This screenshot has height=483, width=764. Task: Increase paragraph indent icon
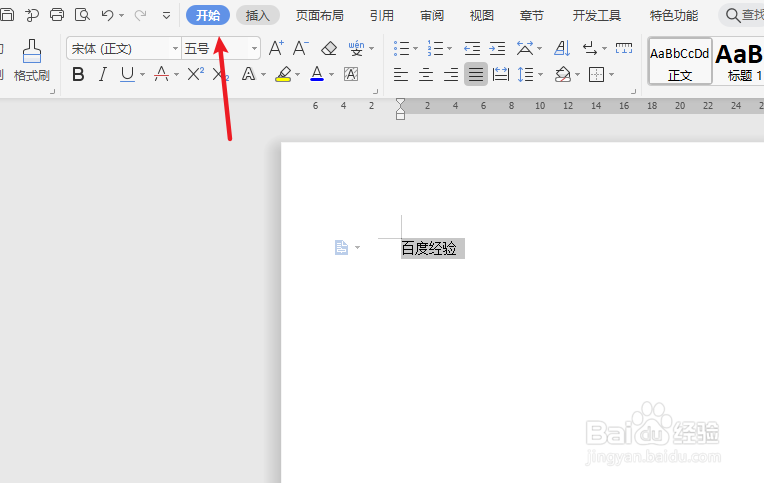[x=497, y=48]
